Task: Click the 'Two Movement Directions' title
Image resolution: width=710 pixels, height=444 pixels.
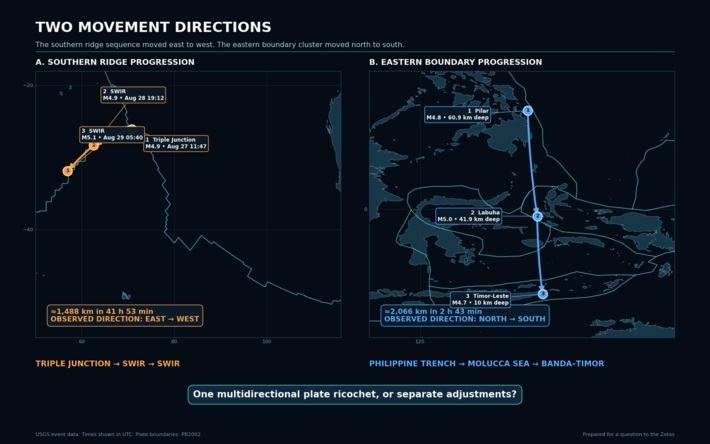Action: [154, 27]
